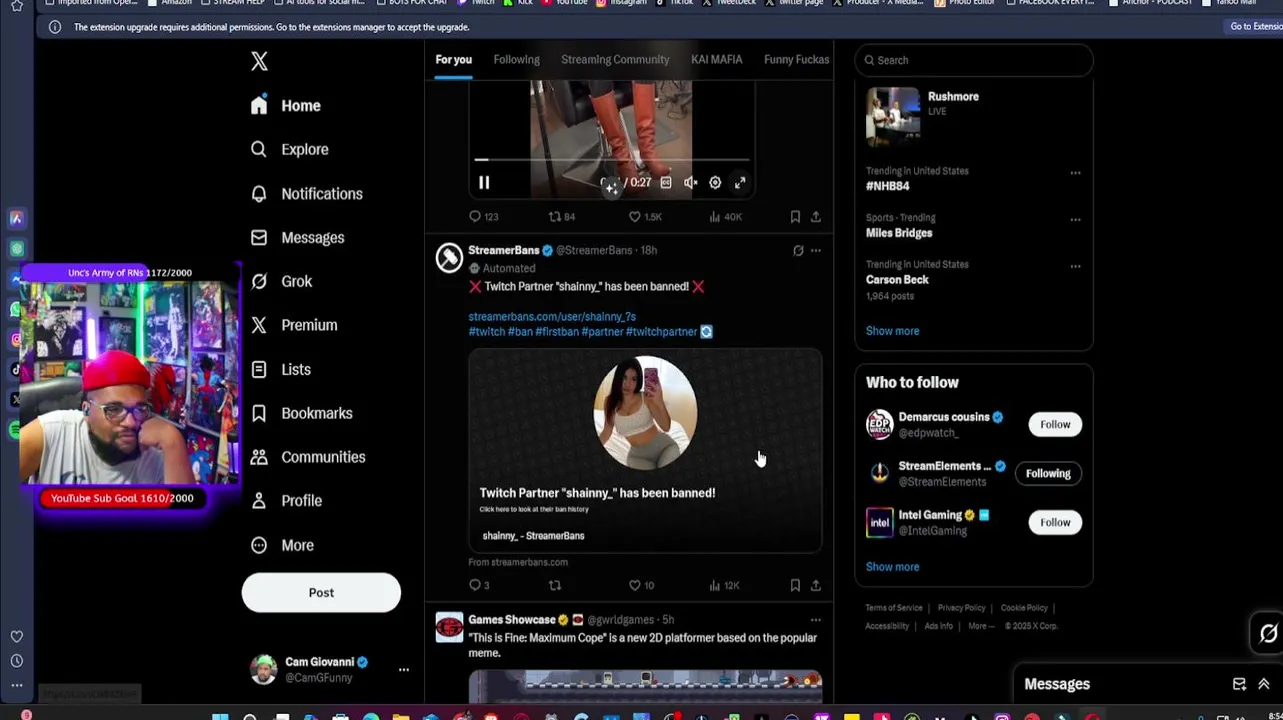
Task: Toggle video mute speaker icon
Action: pyautogui.click(x=690, y=183)
